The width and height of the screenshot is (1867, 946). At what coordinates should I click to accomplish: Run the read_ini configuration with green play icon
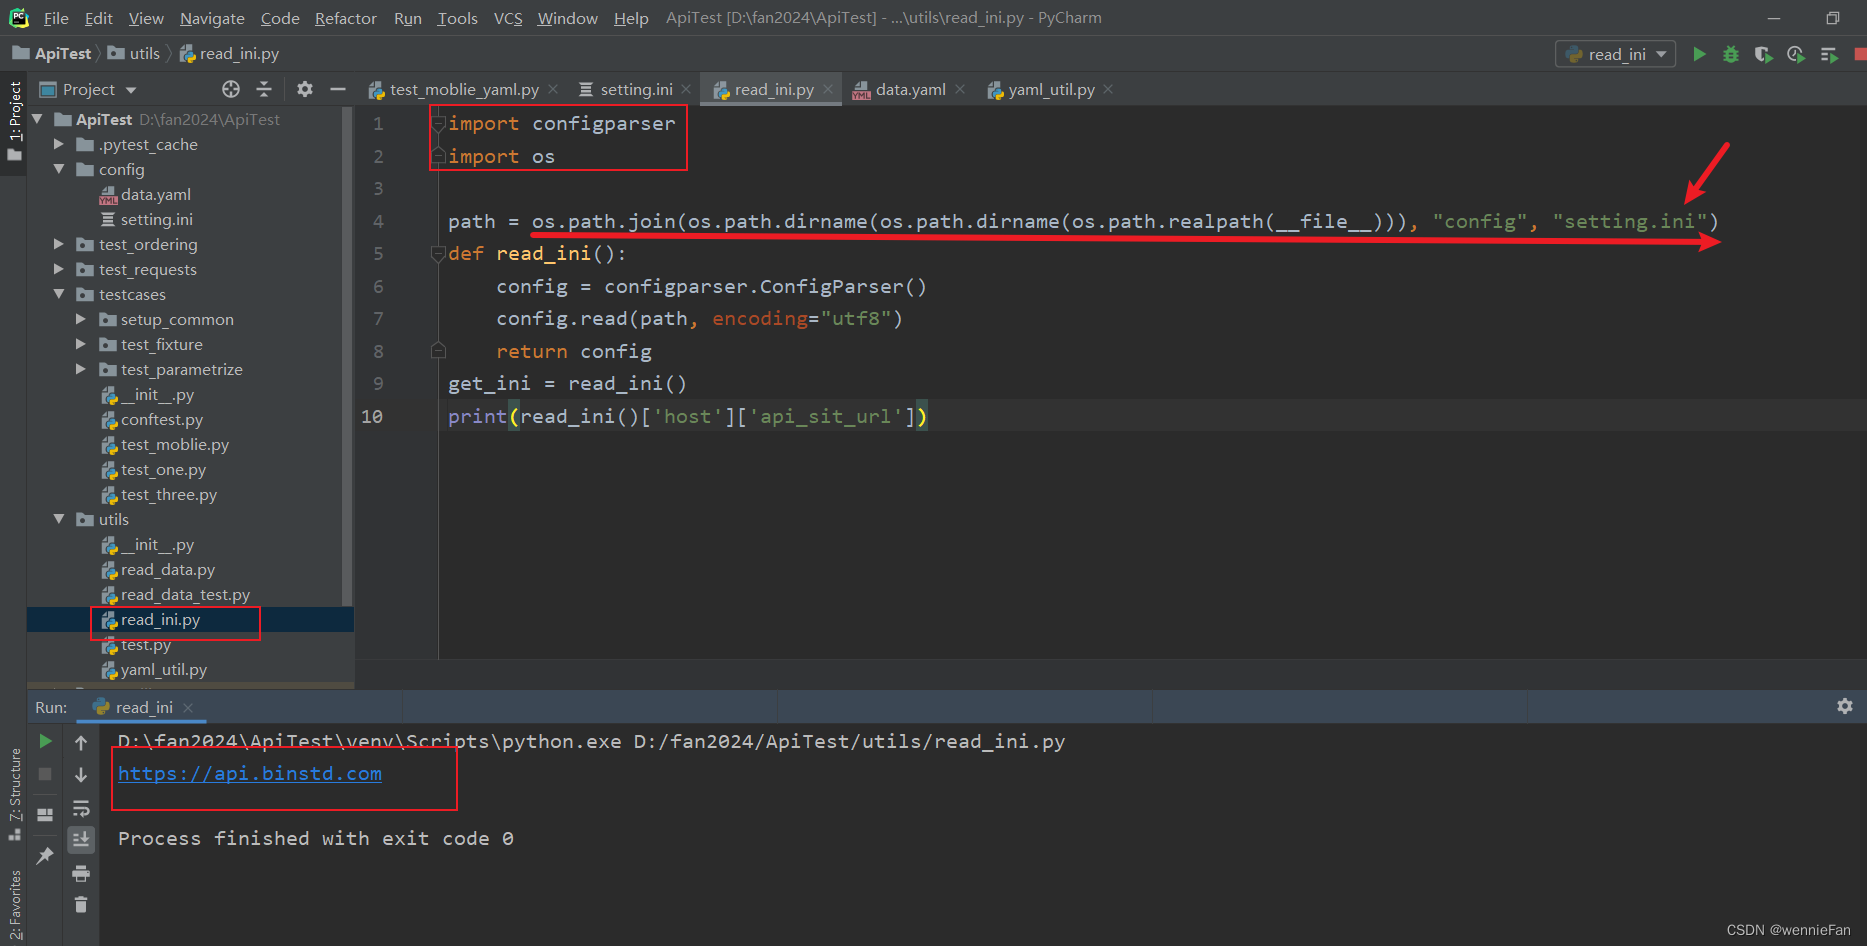pyautogui.click(x=1699, y=54)
